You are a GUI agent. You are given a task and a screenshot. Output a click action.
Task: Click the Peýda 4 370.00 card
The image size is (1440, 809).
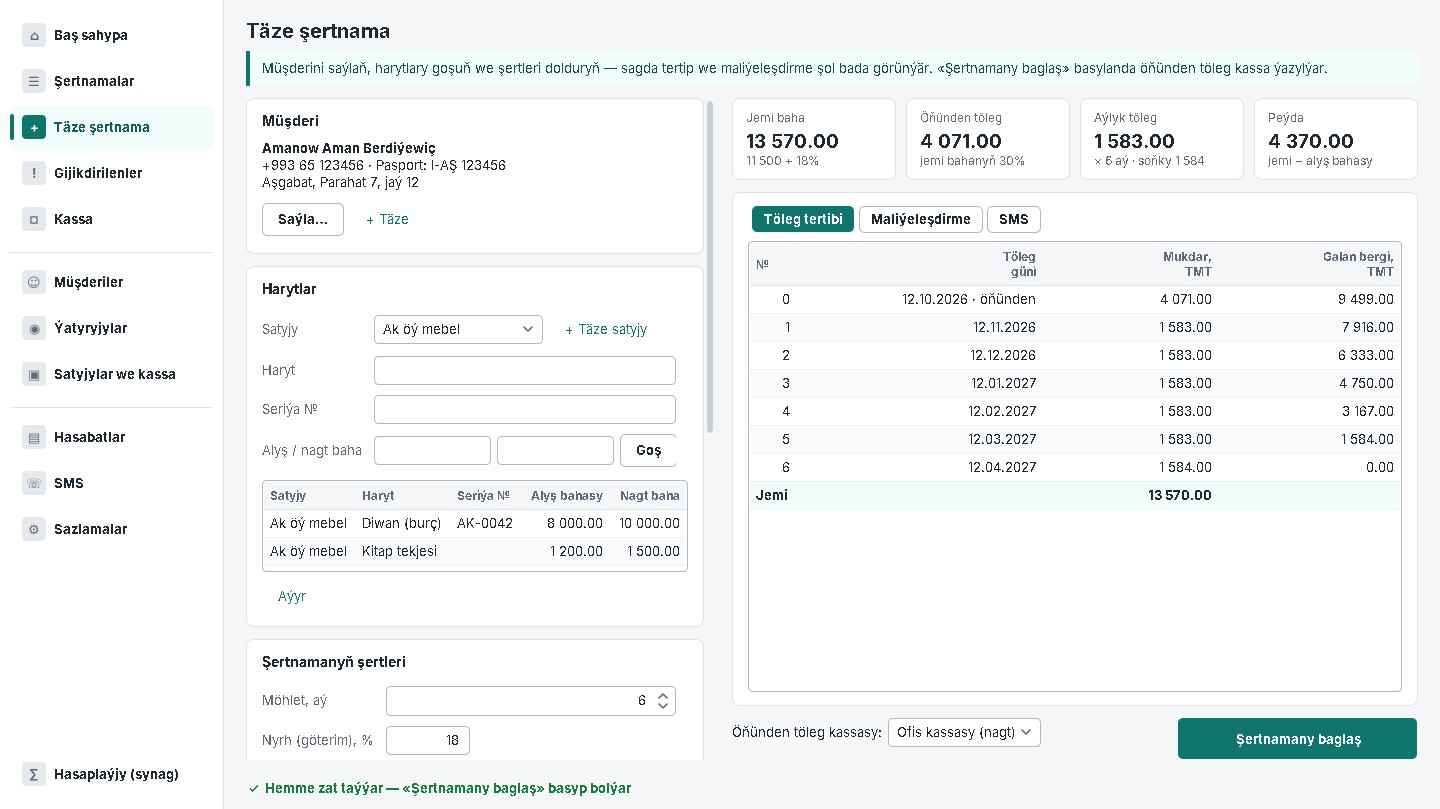coord(1336,139)
